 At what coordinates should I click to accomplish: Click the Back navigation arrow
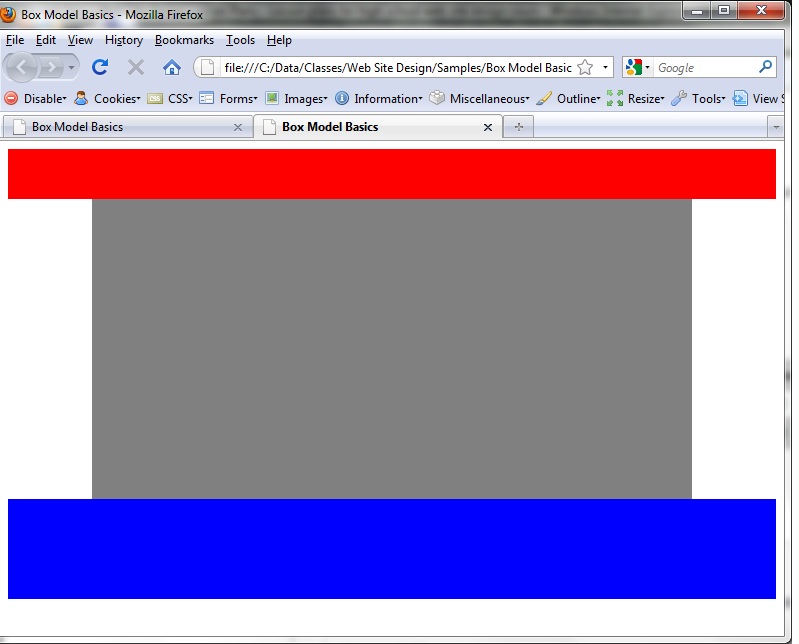tap(21, 67)
